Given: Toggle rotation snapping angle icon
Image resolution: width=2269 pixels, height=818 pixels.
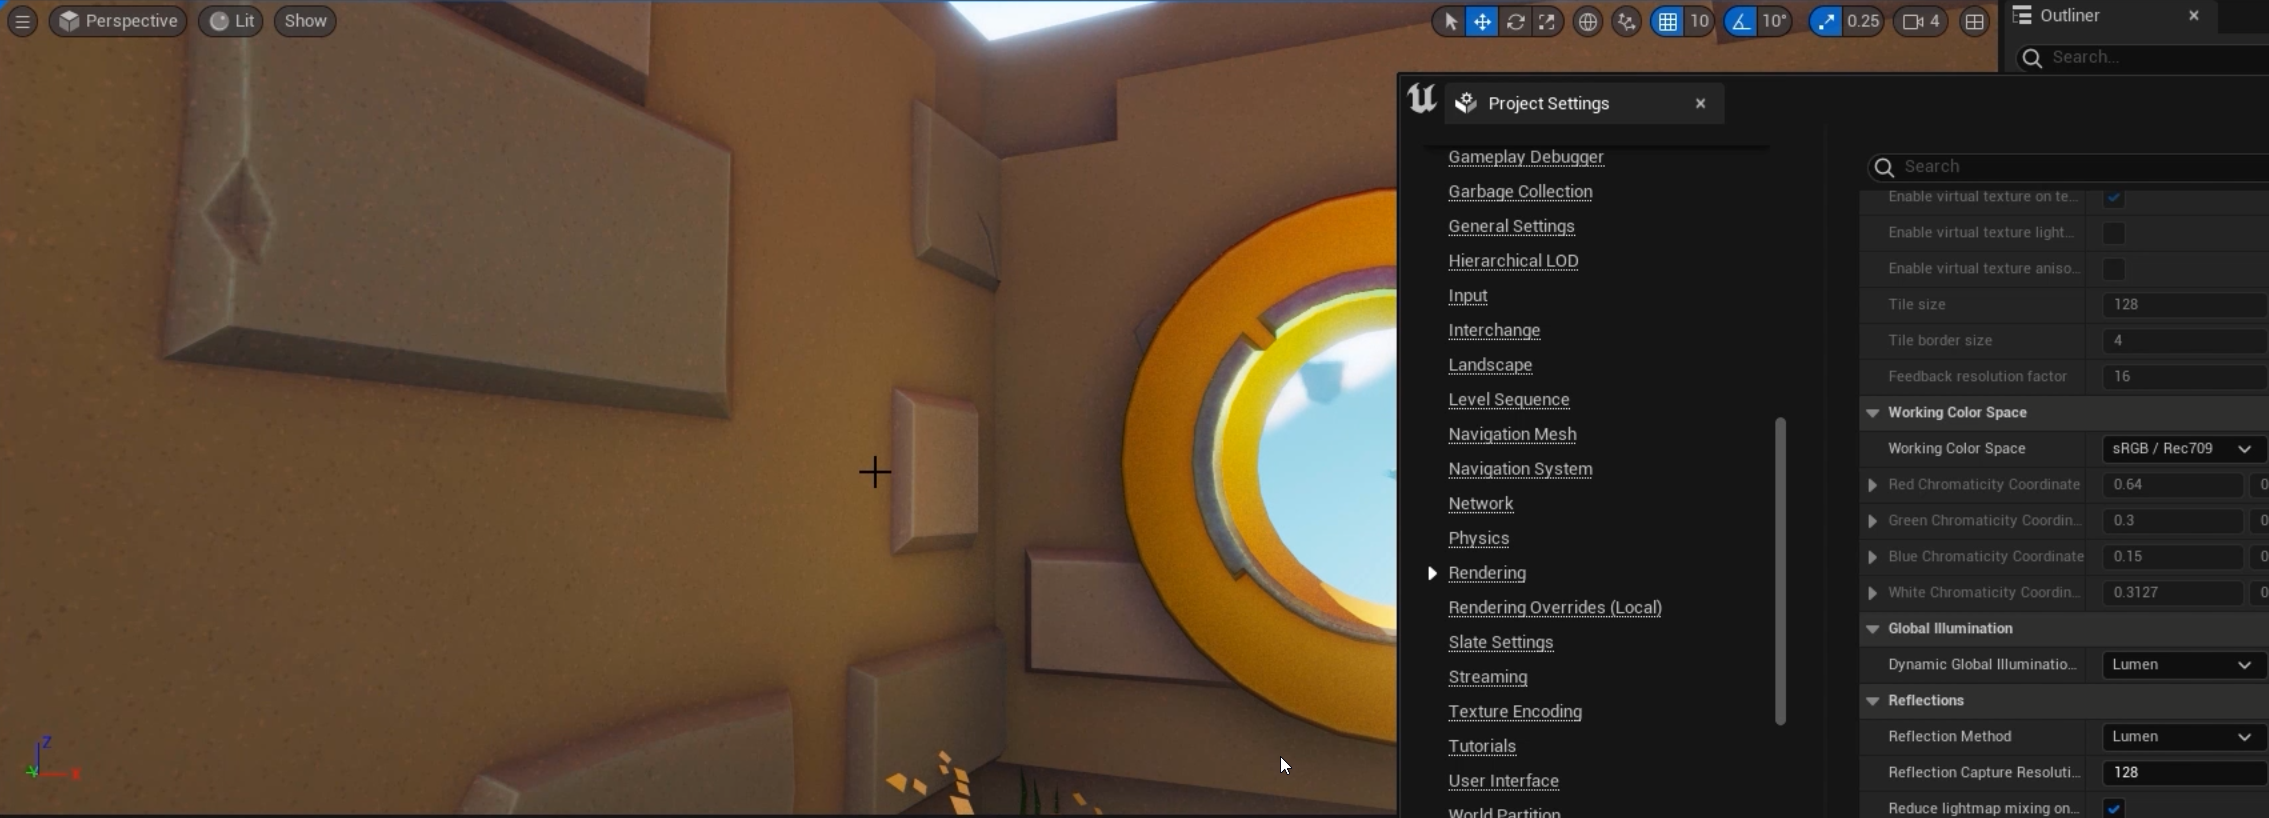Looking at the screenshot, I should coord(1741,21).
